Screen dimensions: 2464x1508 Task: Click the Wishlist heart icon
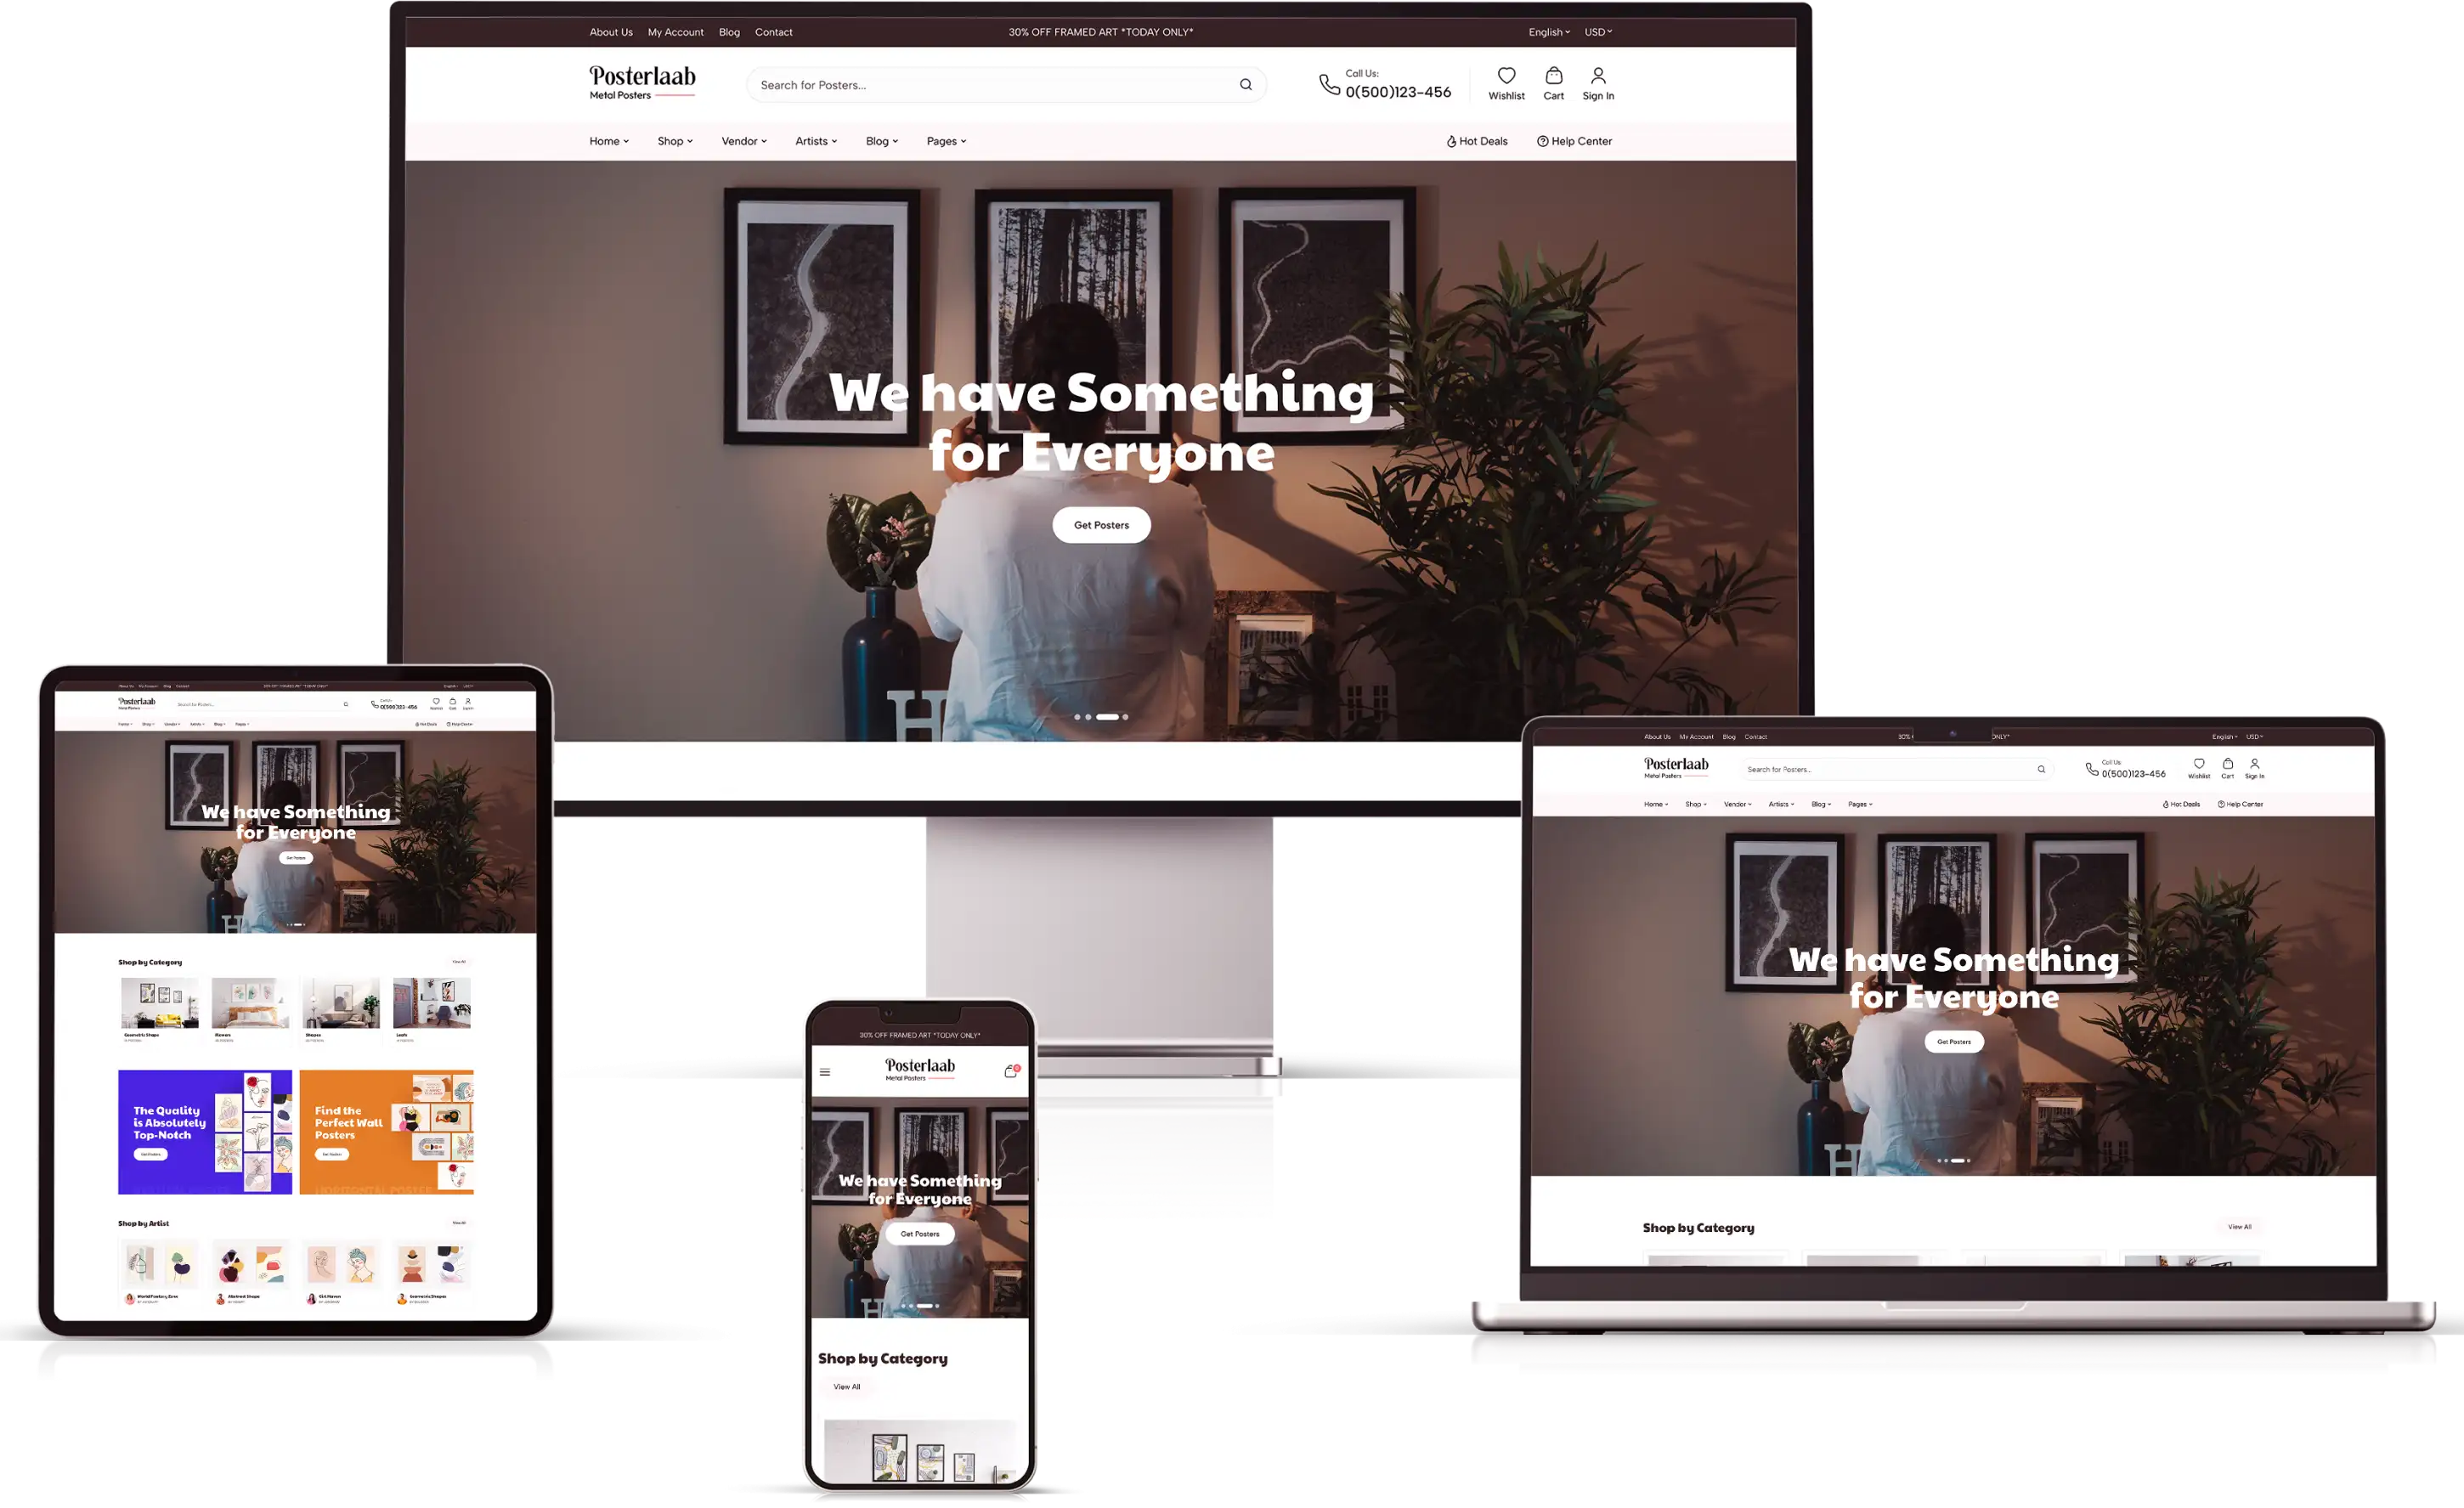(x=1506, y=76)
